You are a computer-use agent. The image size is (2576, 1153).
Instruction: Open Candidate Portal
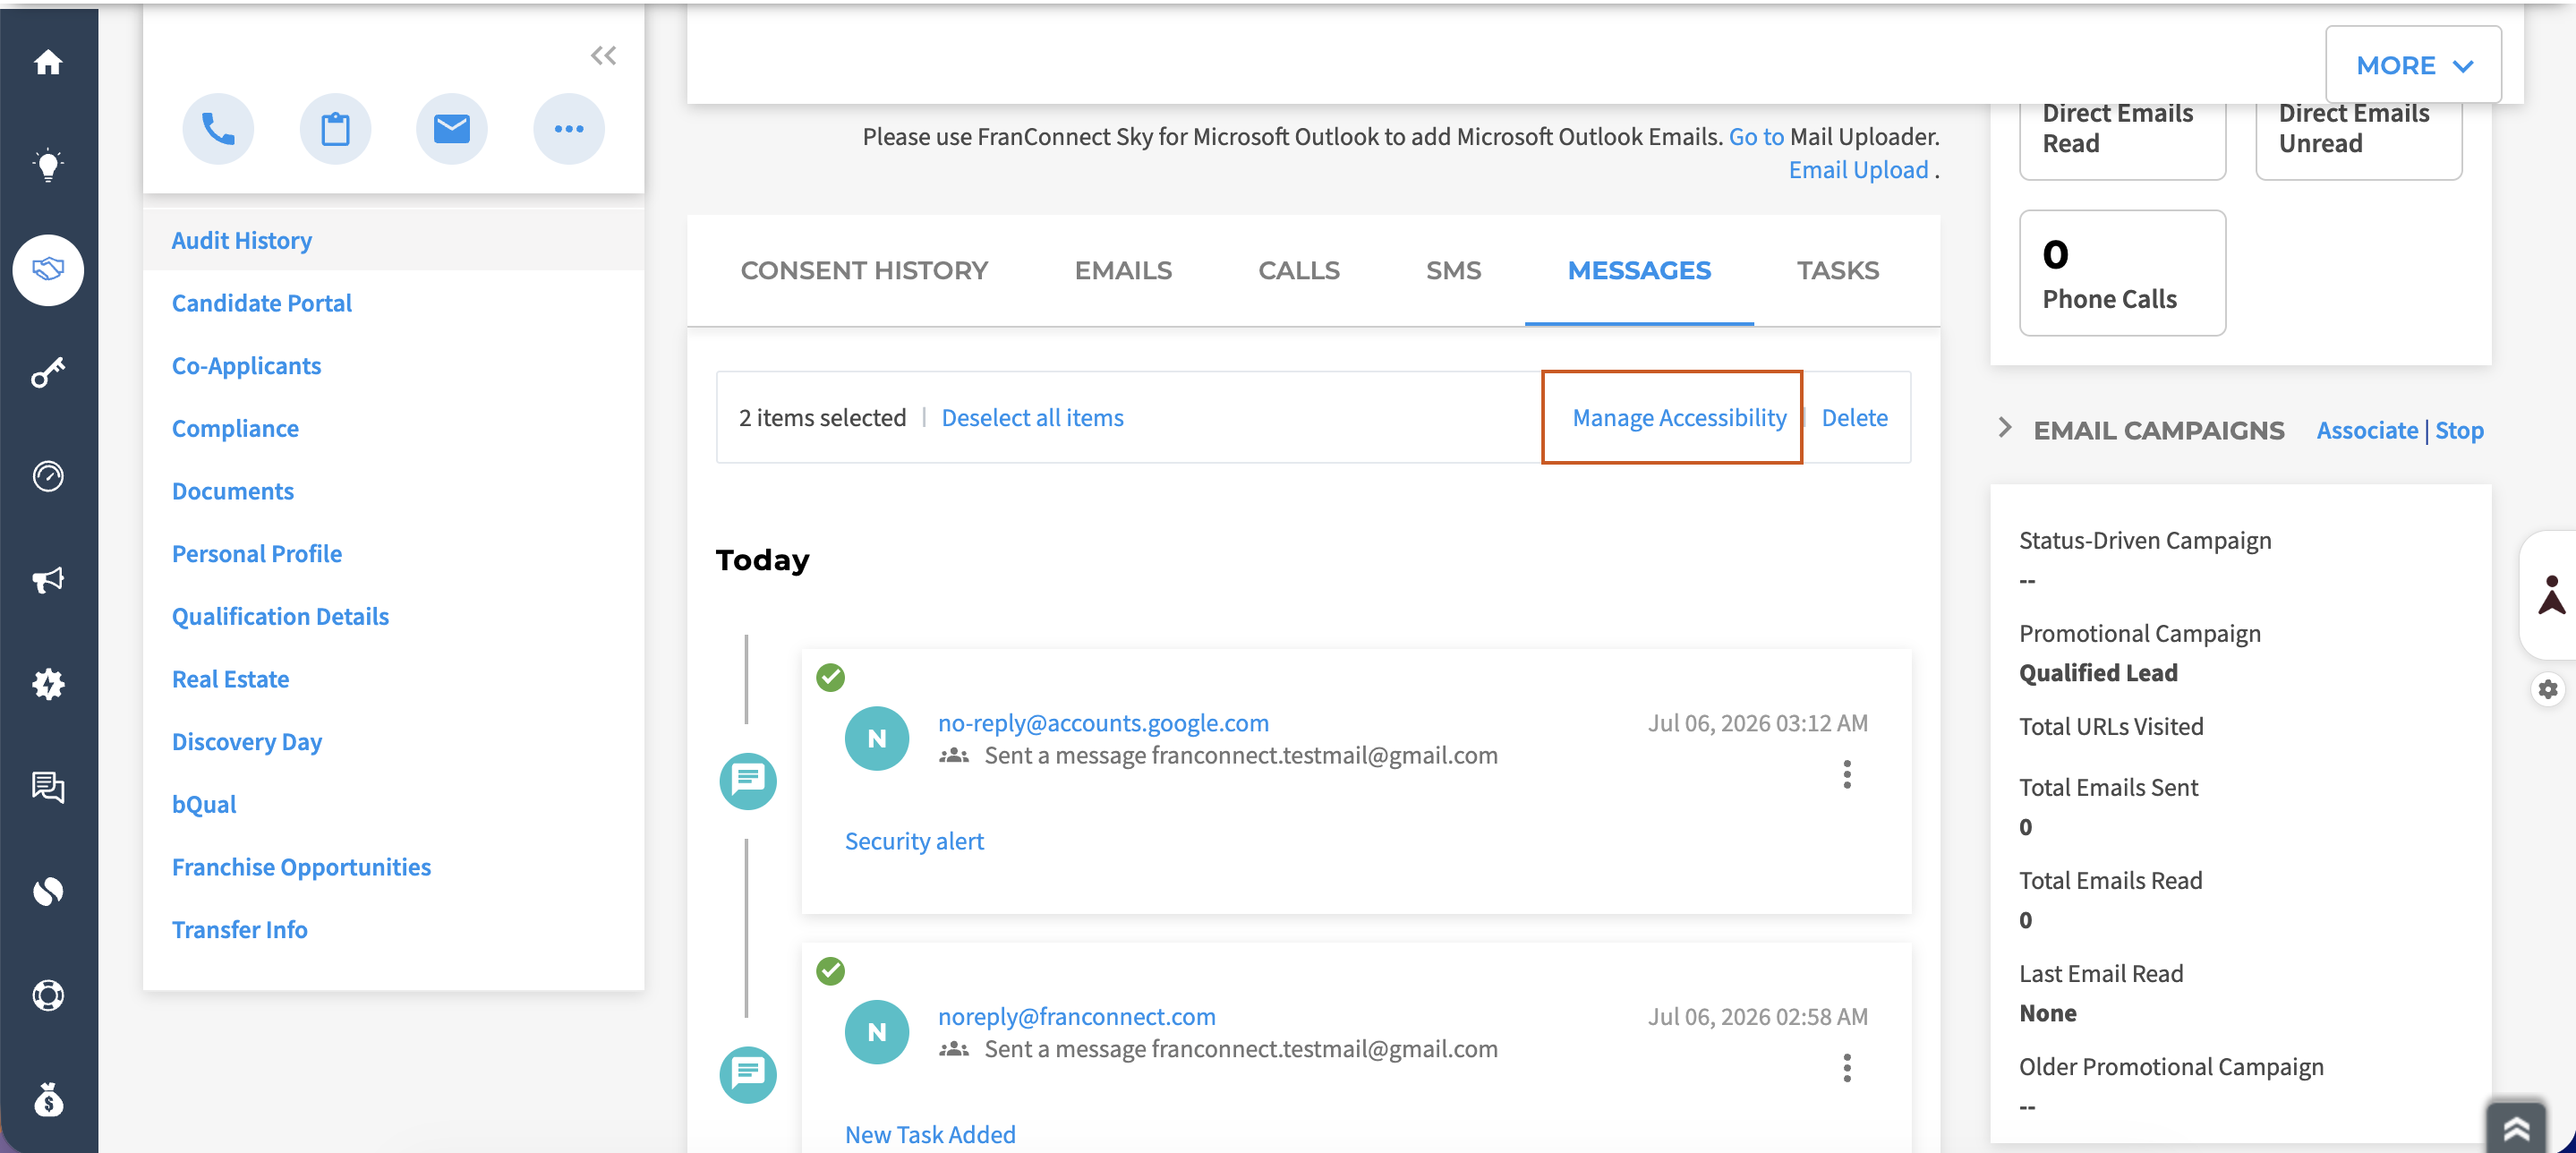click(x=262, y=303)
